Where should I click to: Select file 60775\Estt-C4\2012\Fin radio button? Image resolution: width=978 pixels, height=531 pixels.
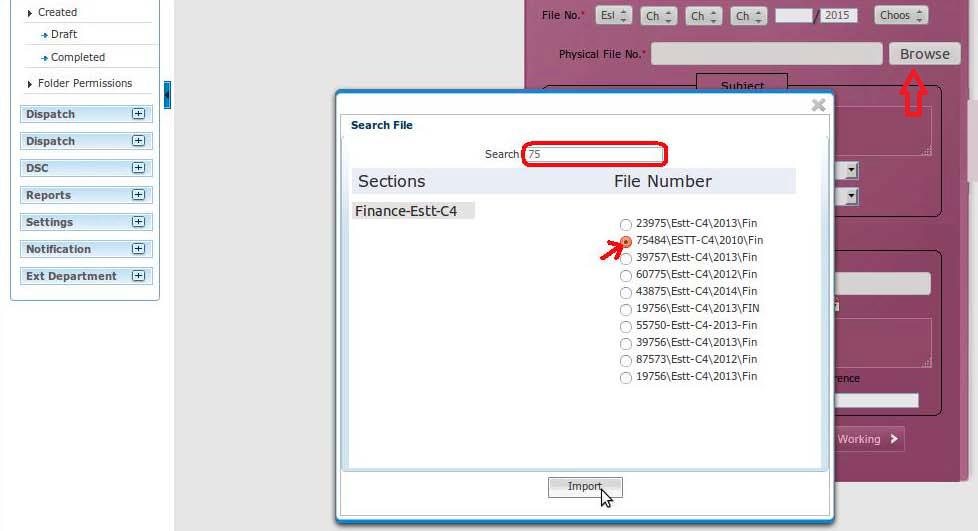[626, 275]
